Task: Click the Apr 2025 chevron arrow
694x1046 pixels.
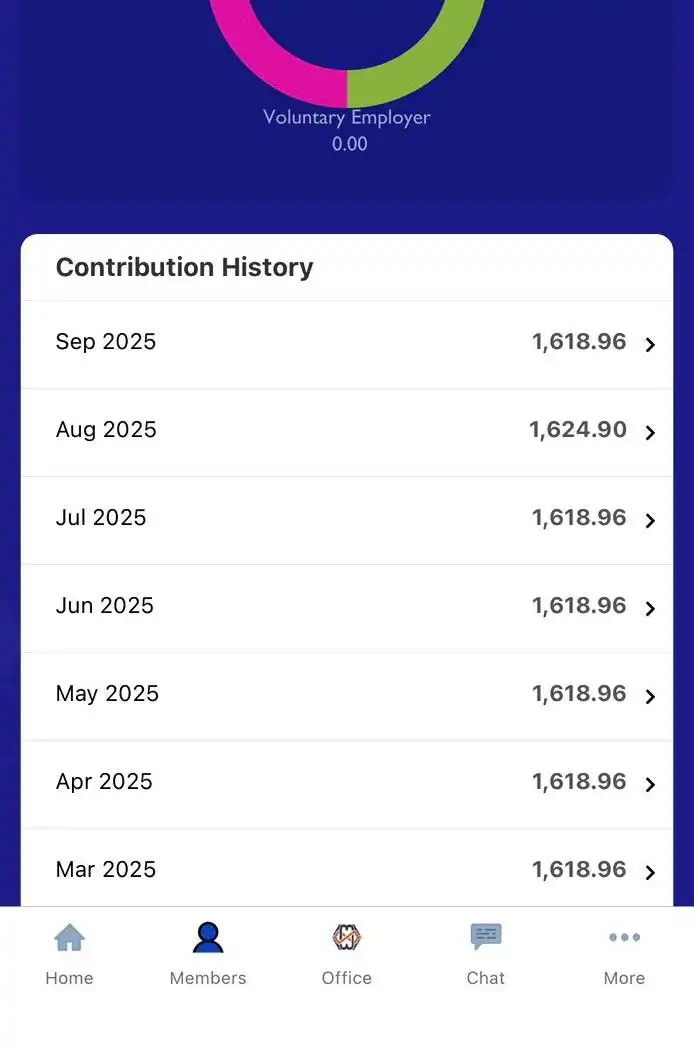Action: tap(650, 785)
